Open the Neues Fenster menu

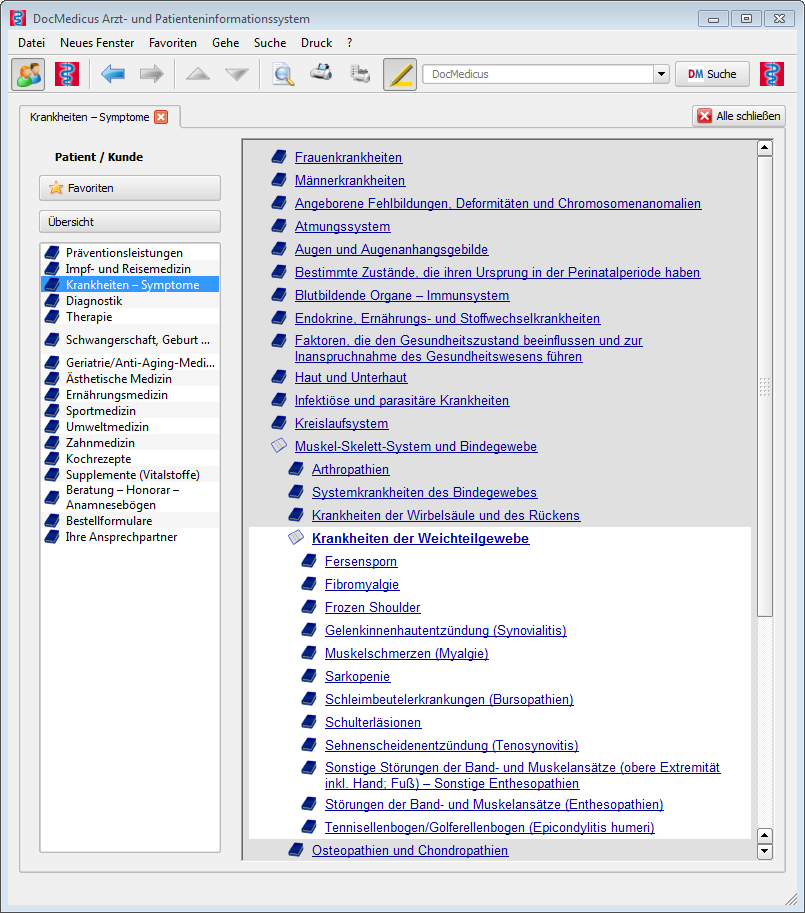click(x=97, y=43)
